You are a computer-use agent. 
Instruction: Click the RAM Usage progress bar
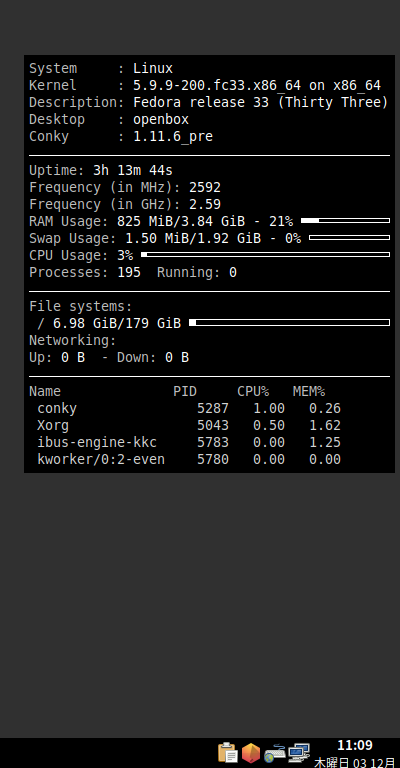pos(345,220)
